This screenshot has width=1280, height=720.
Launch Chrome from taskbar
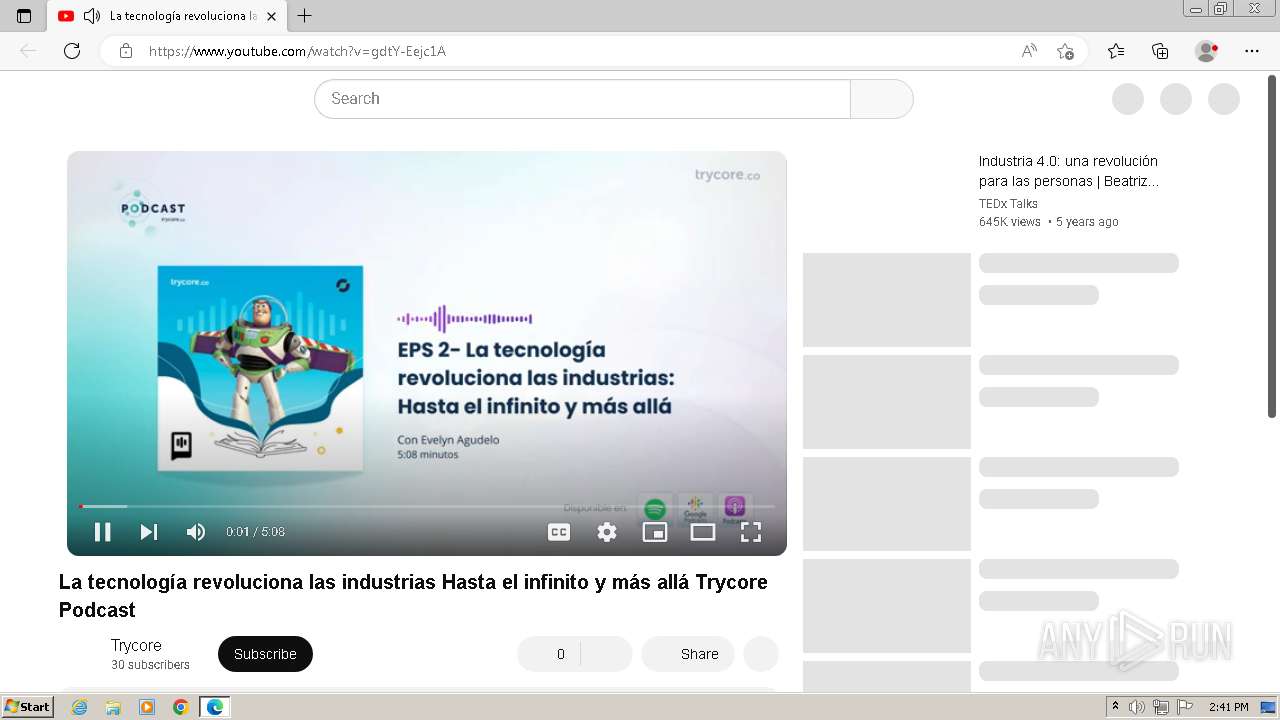point(181,707)
